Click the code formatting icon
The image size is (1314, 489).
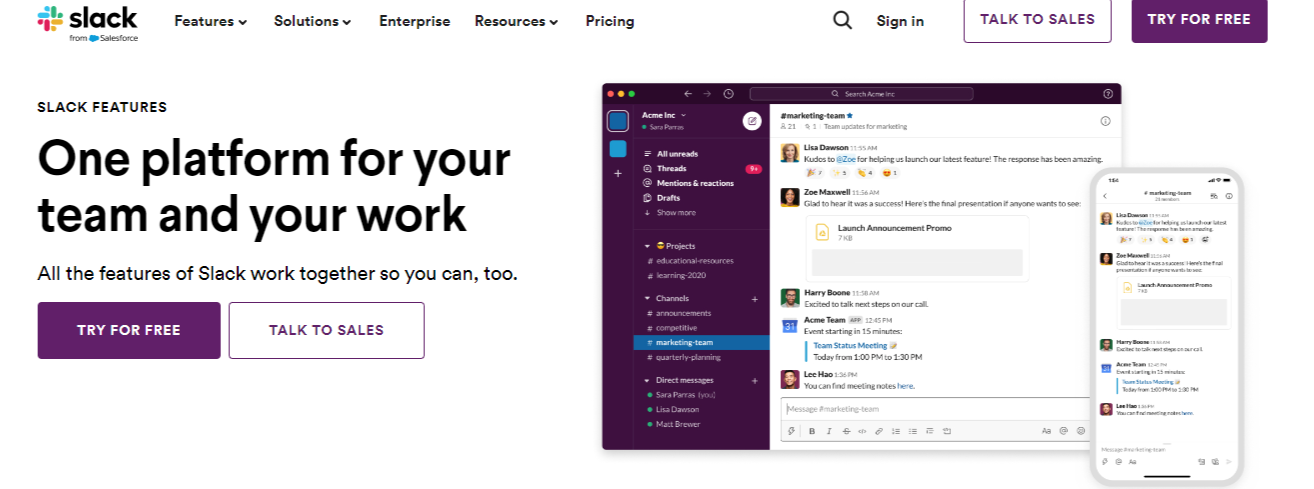(862, 431)
